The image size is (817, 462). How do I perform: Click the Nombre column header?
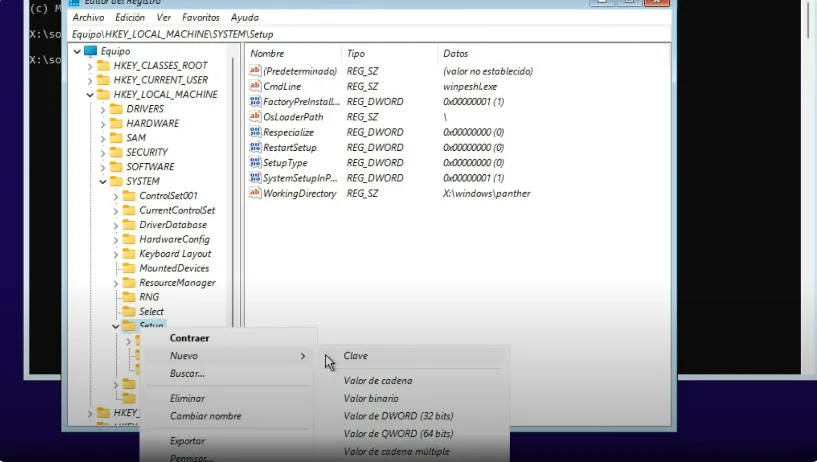click(267, 52)
